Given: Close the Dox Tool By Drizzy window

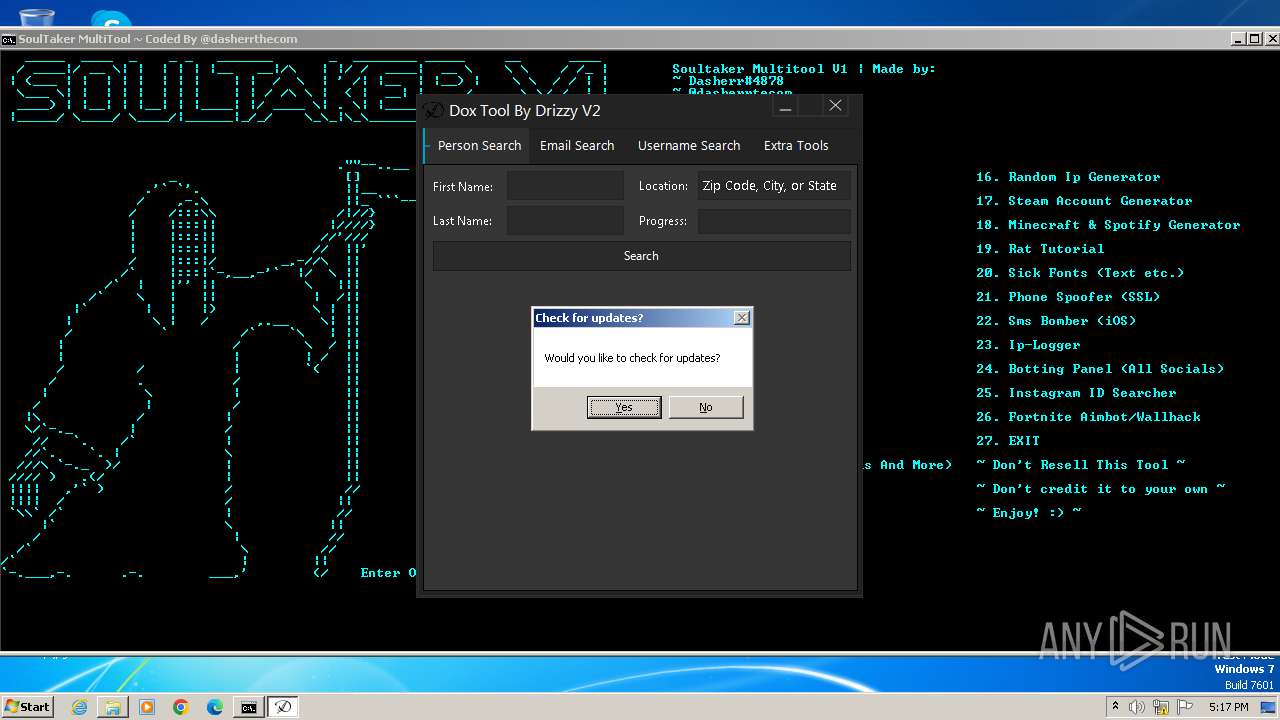Looking at the screenshot, I should (x=835, y=106).
